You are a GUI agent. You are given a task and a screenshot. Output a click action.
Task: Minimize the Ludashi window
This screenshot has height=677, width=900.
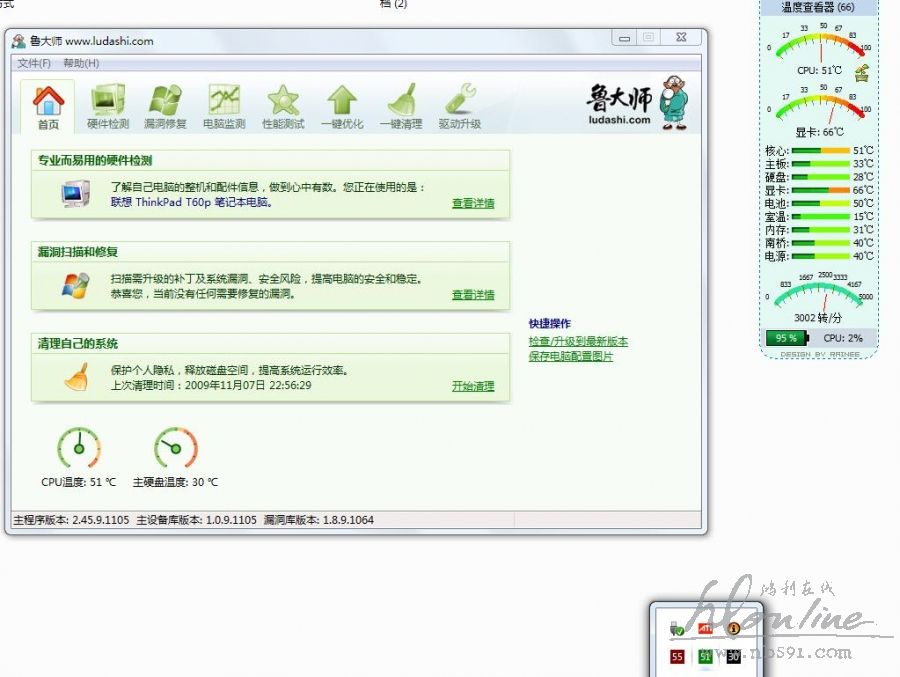tap(624, 38)
